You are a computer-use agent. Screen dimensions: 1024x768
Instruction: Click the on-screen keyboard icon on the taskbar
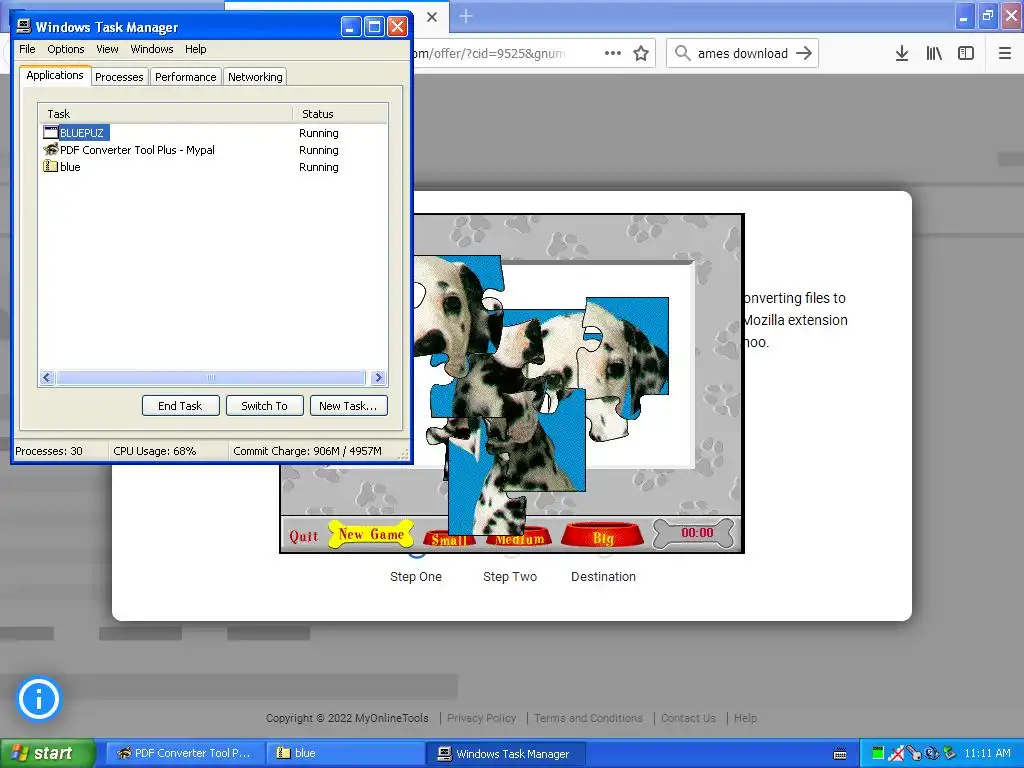click(x=840, y=754)
